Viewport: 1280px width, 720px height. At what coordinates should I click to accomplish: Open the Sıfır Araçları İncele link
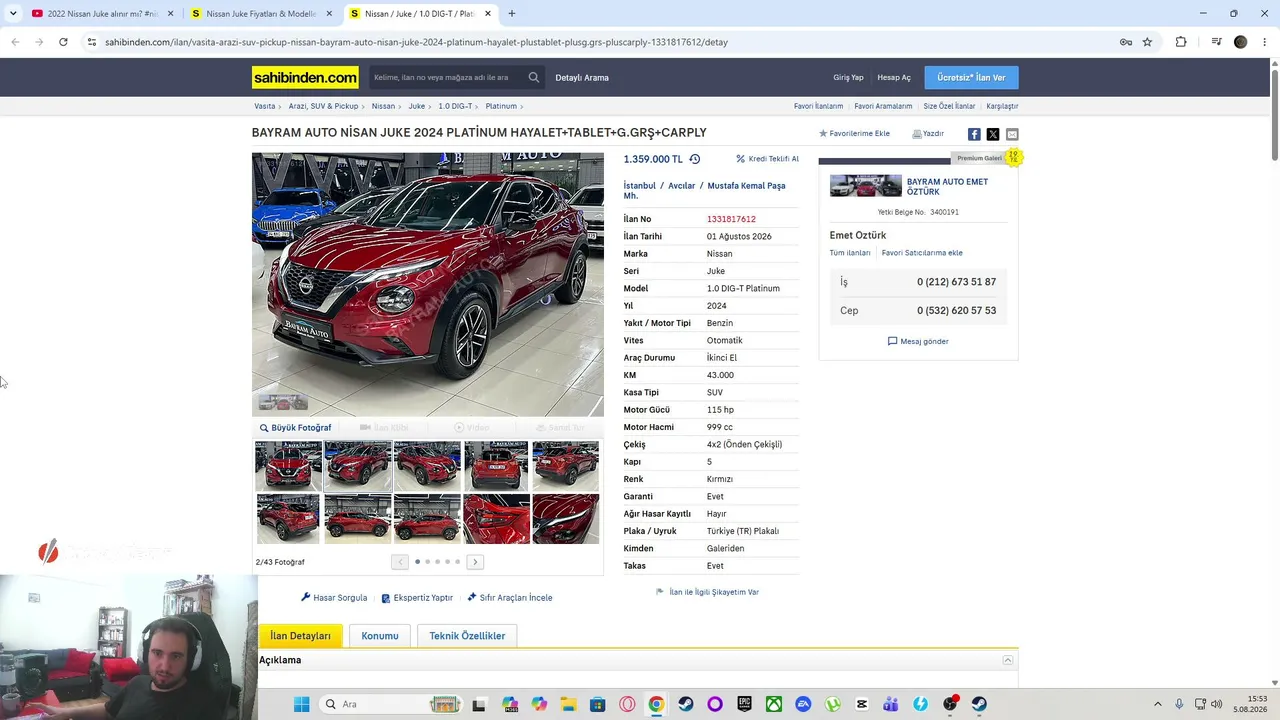[509, 598]
